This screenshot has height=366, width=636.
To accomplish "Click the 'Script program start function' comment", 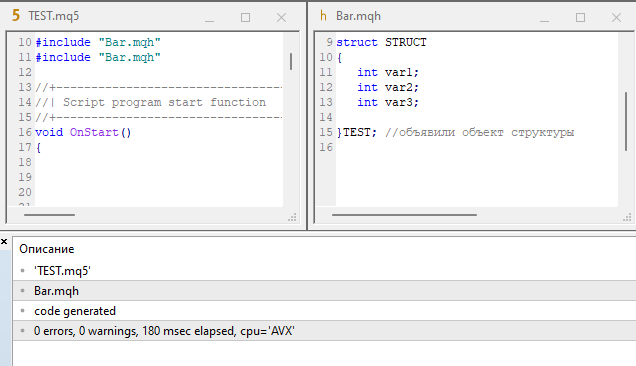I will coord(164,102).
